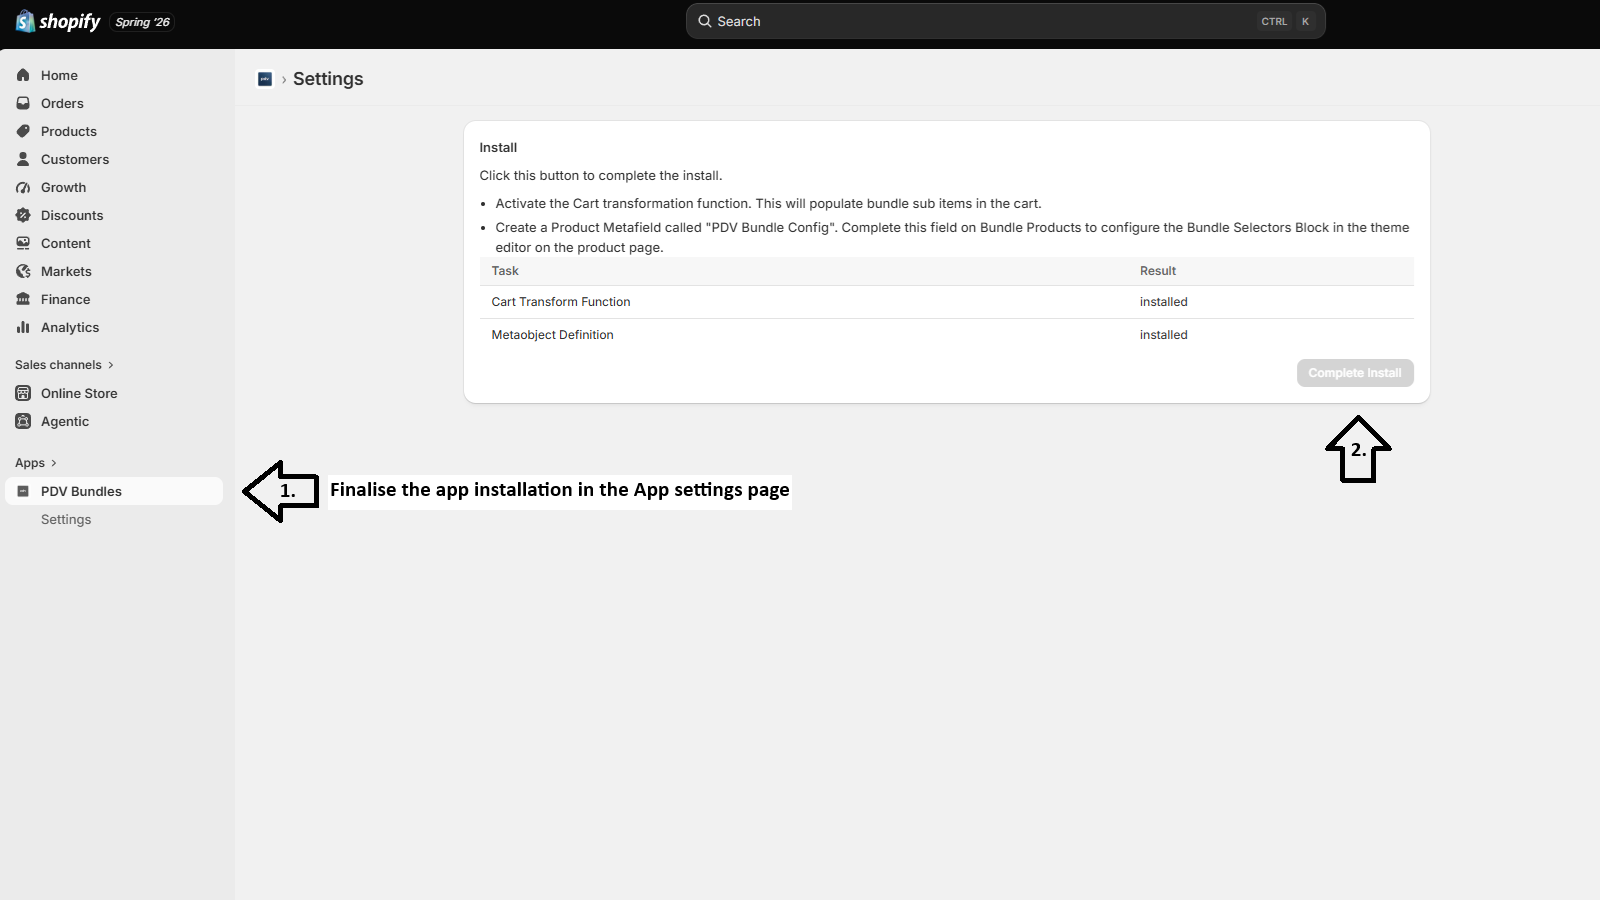The height and width of the screenshot is (900, 1600).
Task: Click the search magnifier icon
Action: pyautogui.click(x=705, y=21)
